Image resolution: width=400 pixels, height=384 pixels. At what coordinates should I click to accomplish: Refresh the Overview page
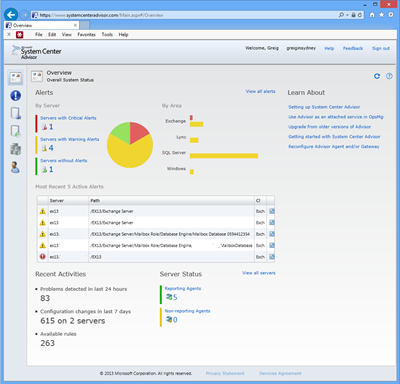377,76
